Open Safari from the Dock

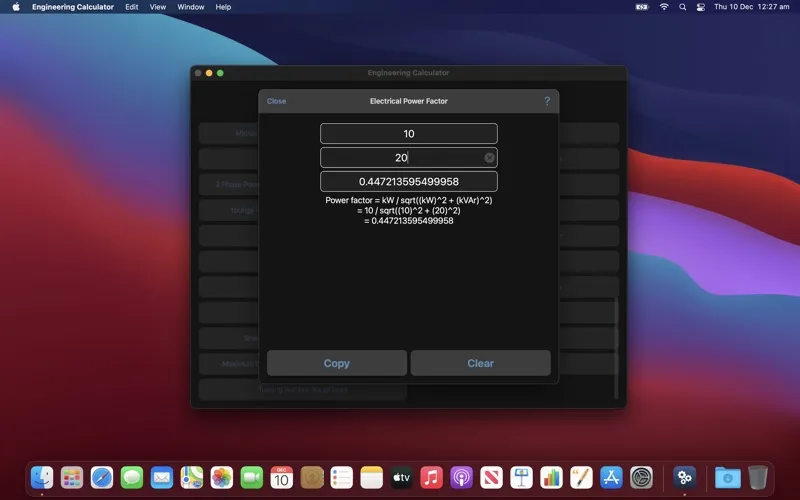(102, 478)
